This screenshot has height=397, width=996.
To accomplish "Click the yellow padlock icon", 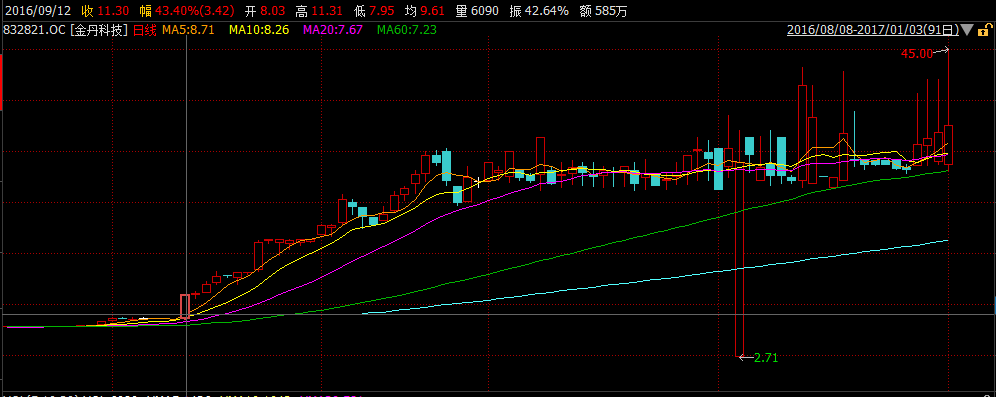I will [985, 30].
